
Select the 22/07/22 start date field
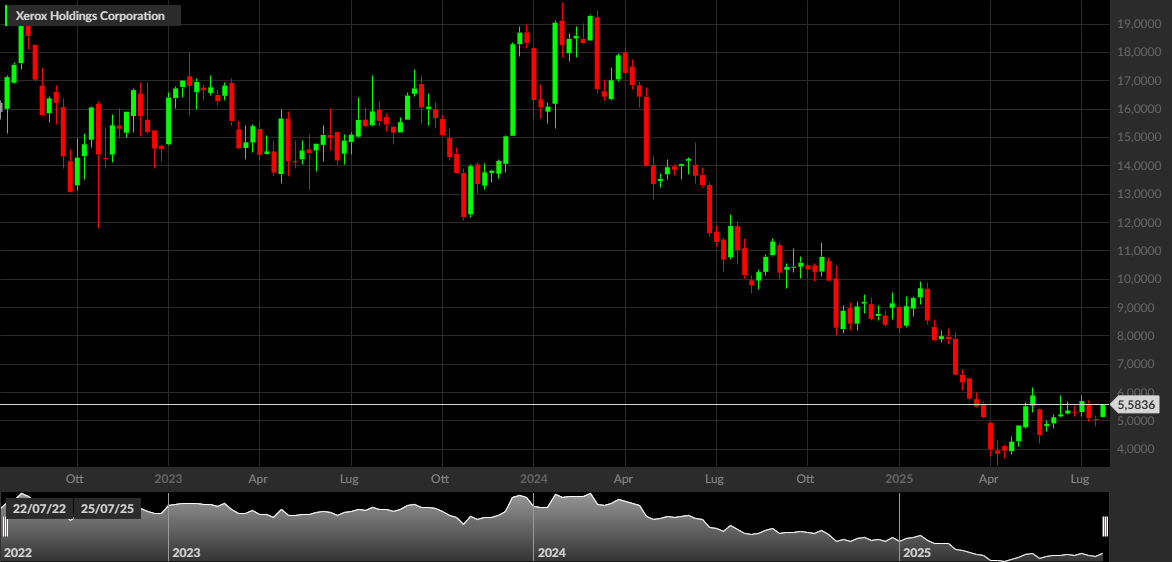[39, 509]
